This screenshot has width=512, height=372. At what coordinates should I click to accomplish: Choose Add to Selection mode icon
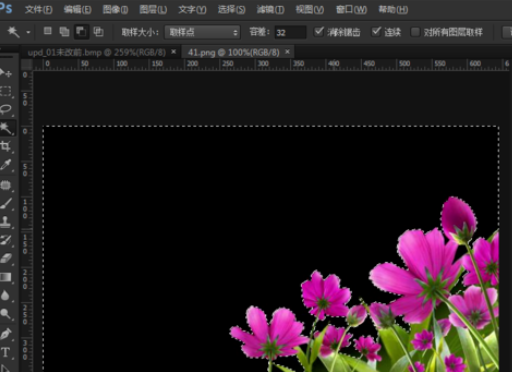64,32
